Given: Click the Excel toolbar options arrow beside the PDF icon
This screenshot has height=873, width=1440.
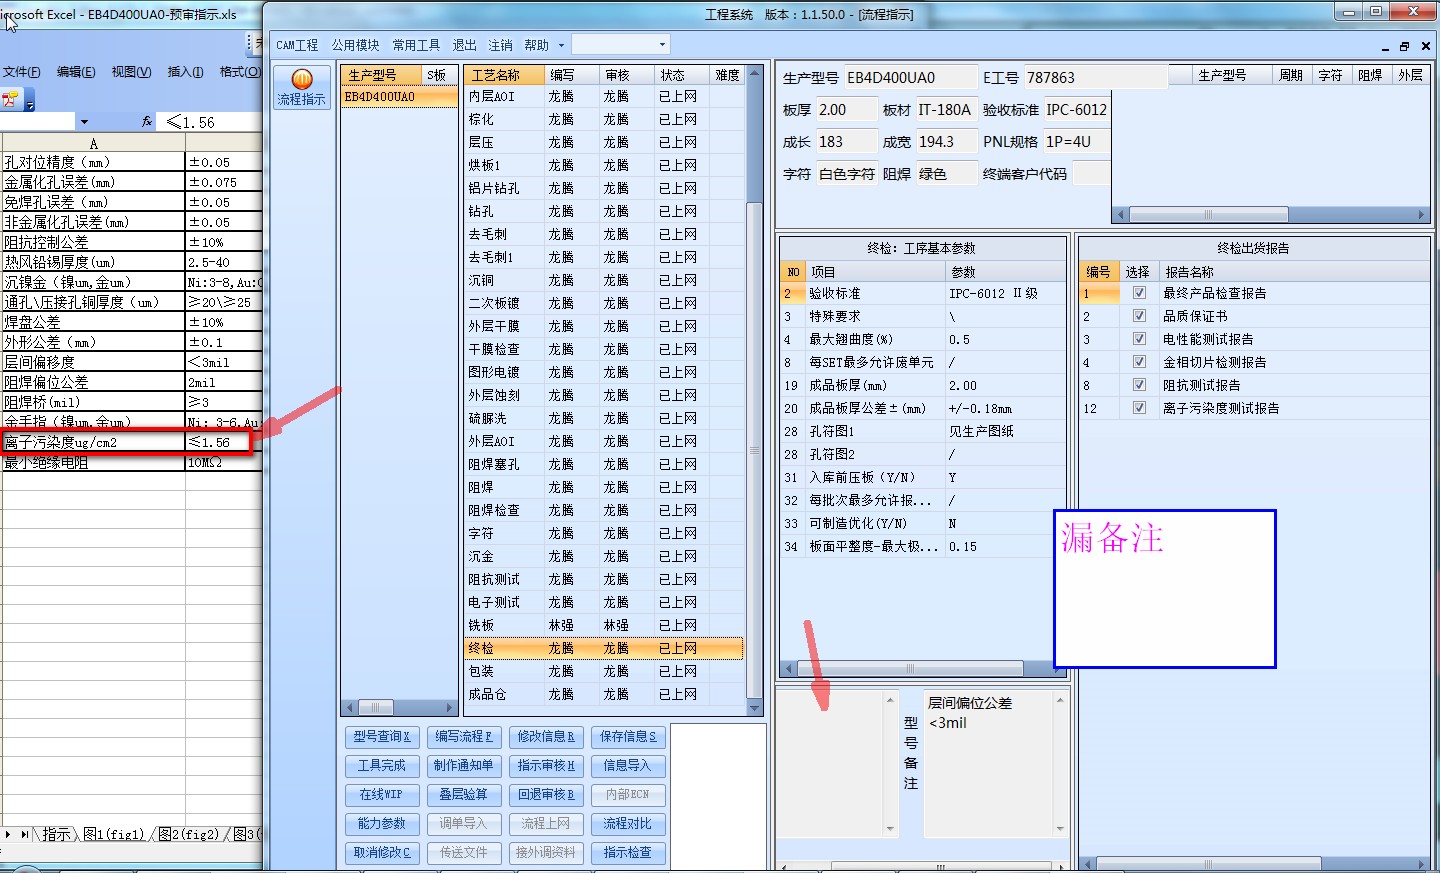Looking at the screenshot, I should 30,101.
